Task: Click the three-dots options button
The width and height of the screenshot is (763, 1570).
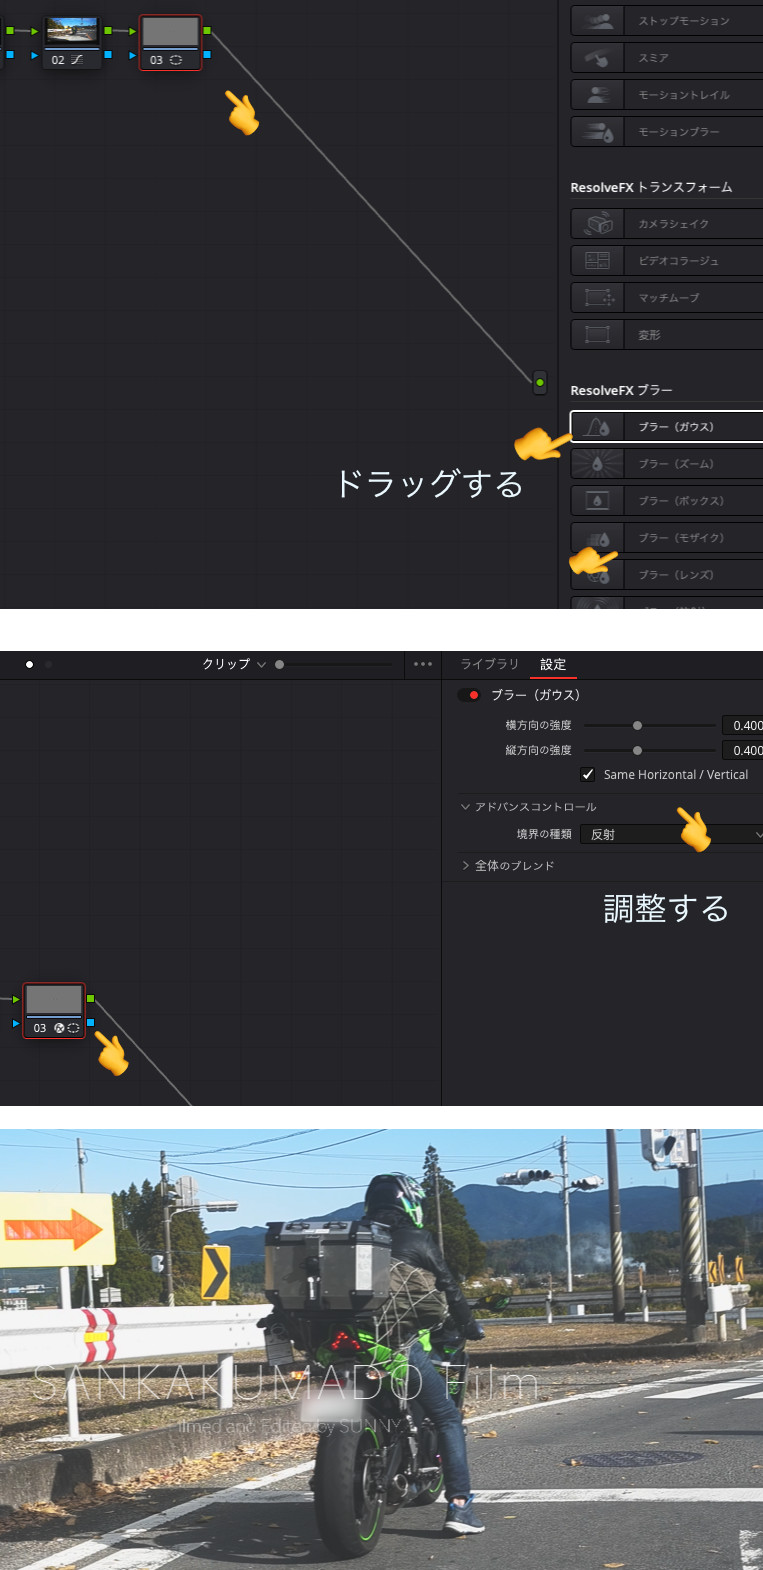Action: click(423, 664)
